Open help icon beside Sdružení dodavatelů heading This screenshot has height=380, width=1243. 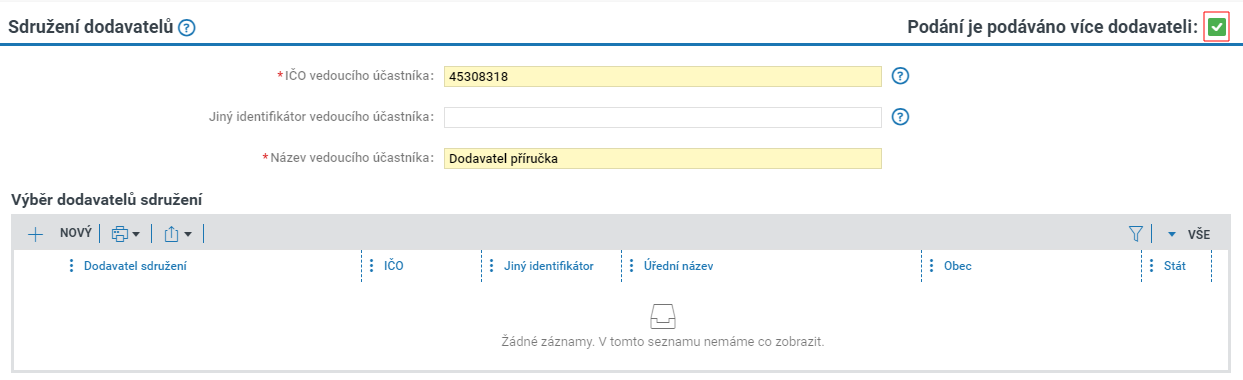point(186,28)
